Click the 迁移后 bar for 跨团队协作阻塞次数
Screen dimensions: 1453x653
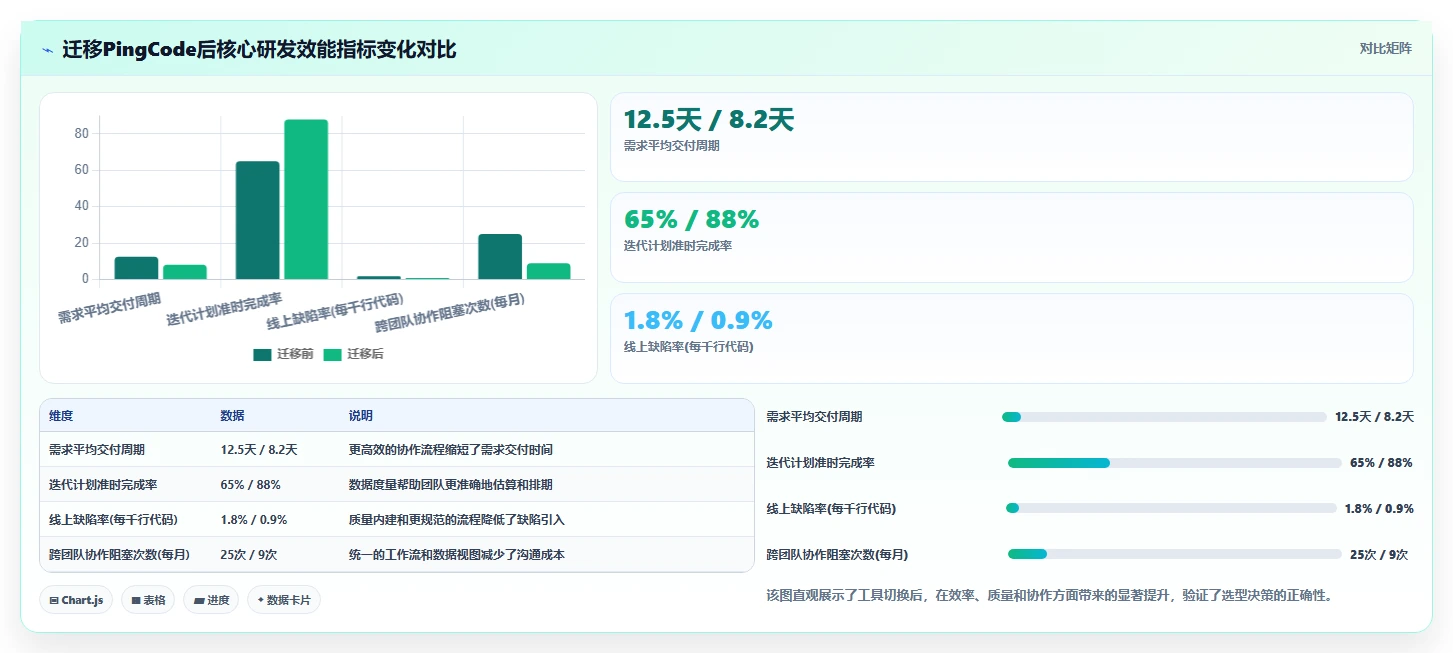[x=549, y=271]
